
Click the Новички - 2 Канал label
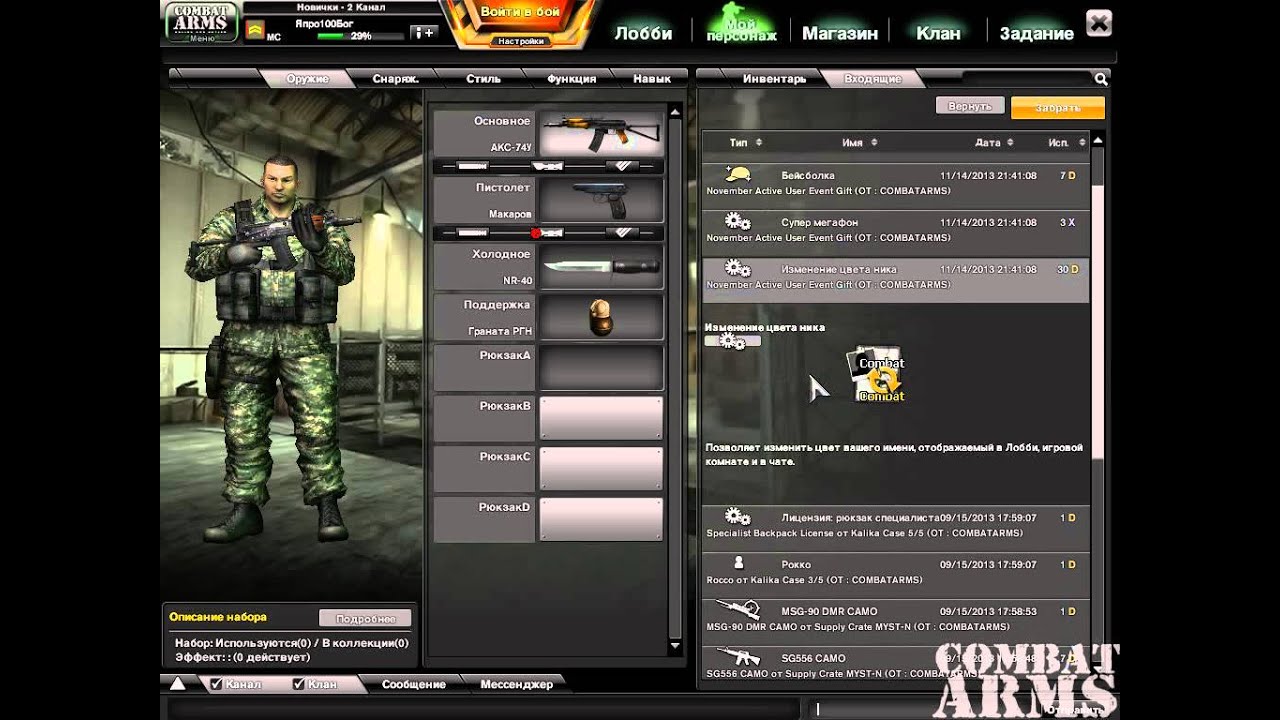tap(340, 7)
